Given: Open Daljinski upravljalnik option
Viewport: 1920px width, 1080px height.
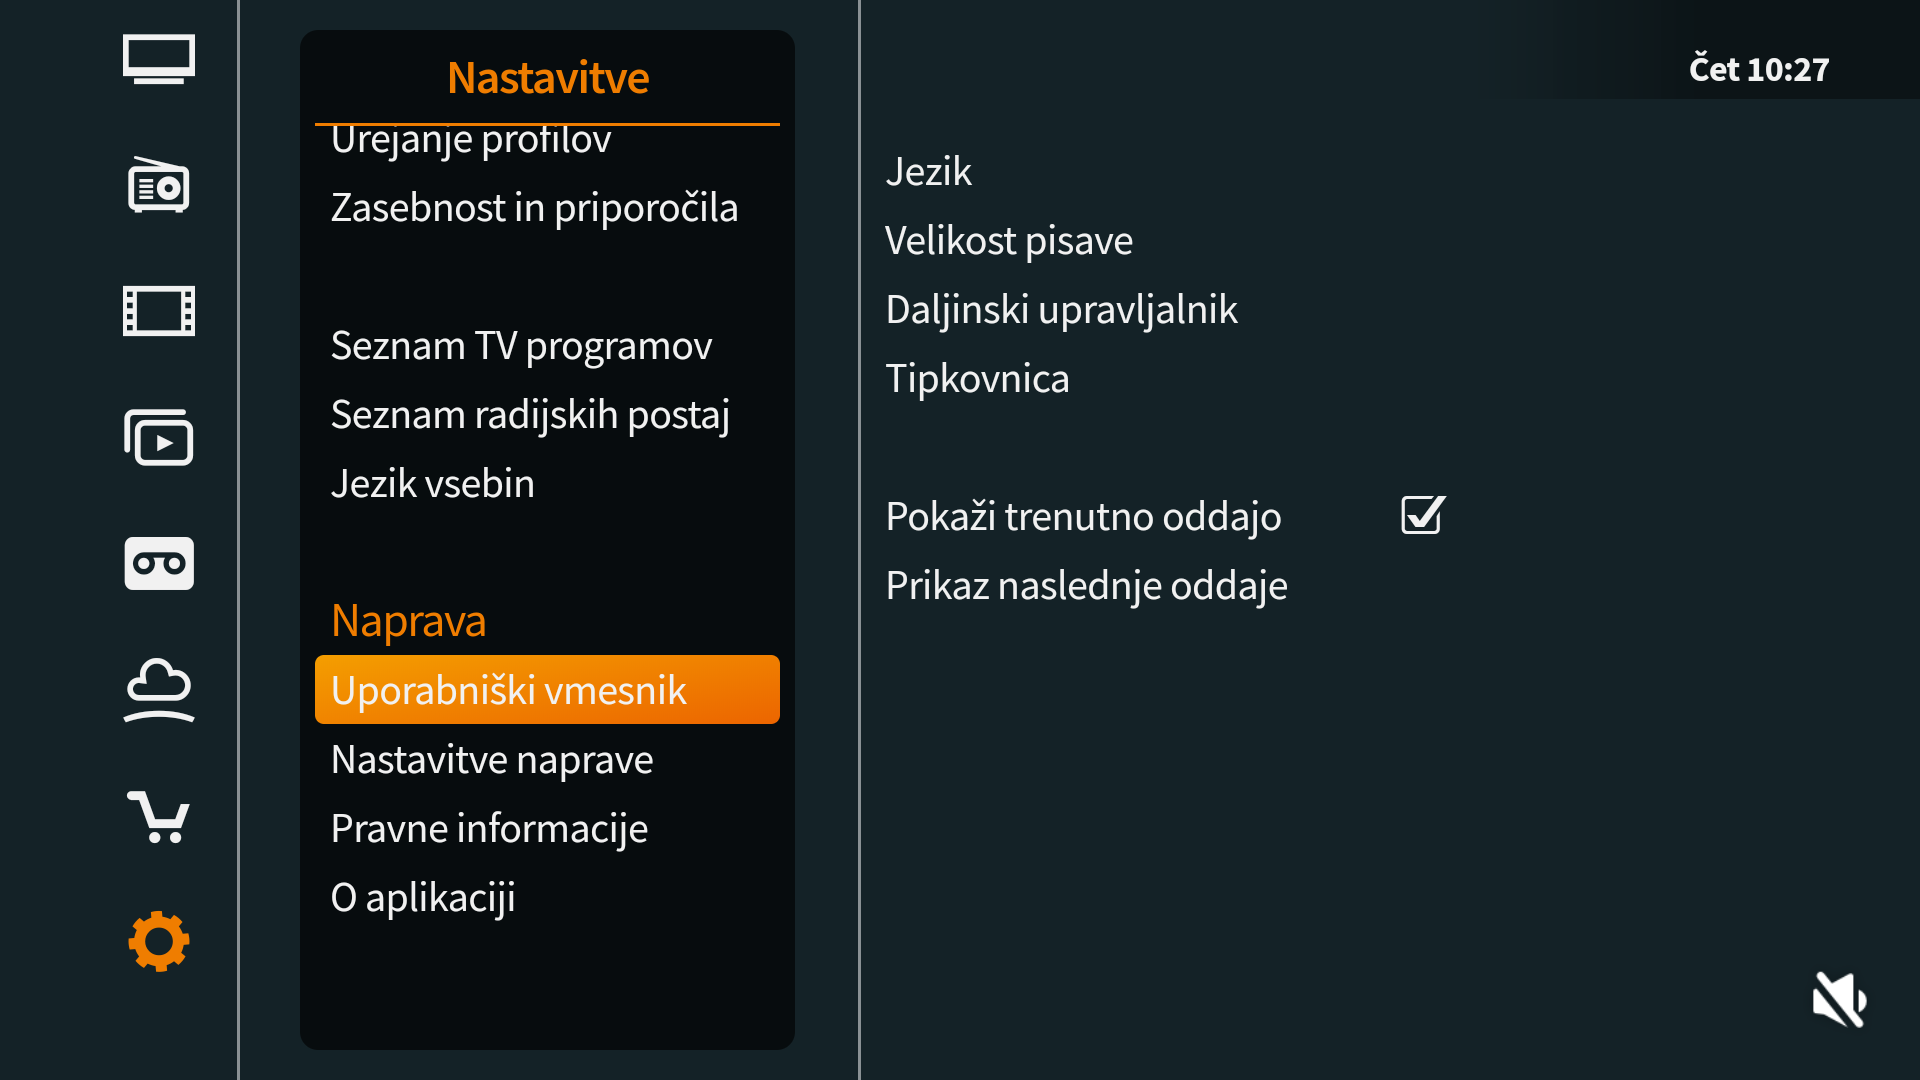Looking at the screenshot, I should pos(1061,310).
